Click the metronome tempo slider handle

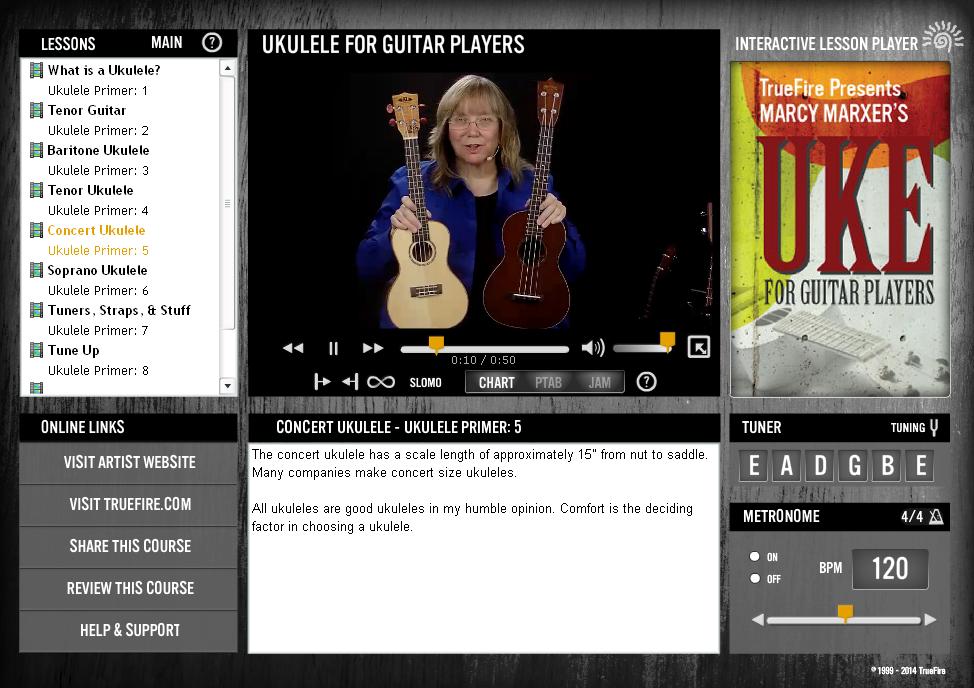(845, 613)
